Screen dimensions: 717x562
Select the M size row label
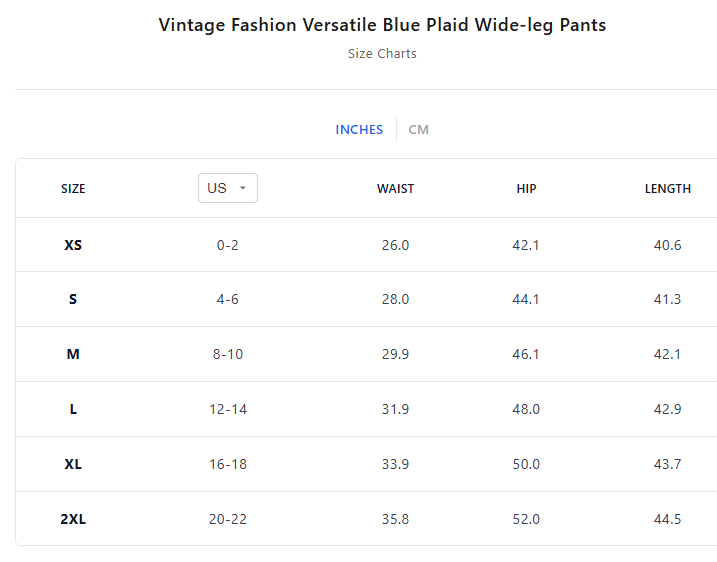73,354
